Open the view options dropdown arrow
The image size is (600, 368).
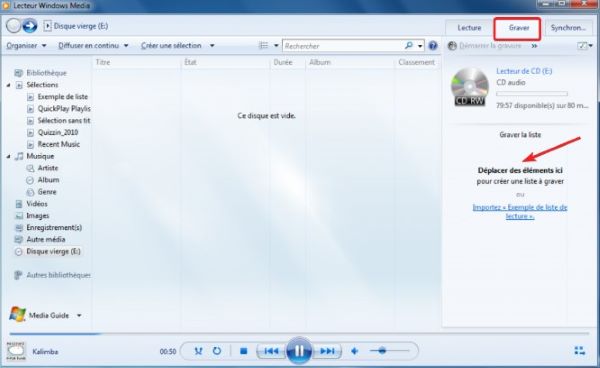pos(276,46)
